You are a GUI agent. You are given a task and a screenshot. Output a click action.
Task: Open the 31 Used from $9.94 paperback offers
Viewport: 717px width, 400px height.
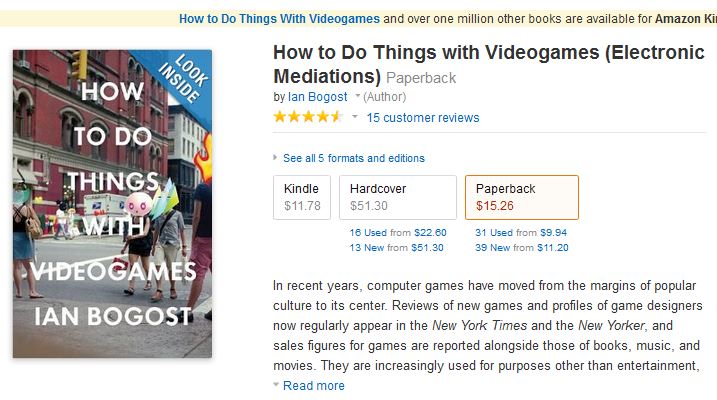tap(521, 233)
